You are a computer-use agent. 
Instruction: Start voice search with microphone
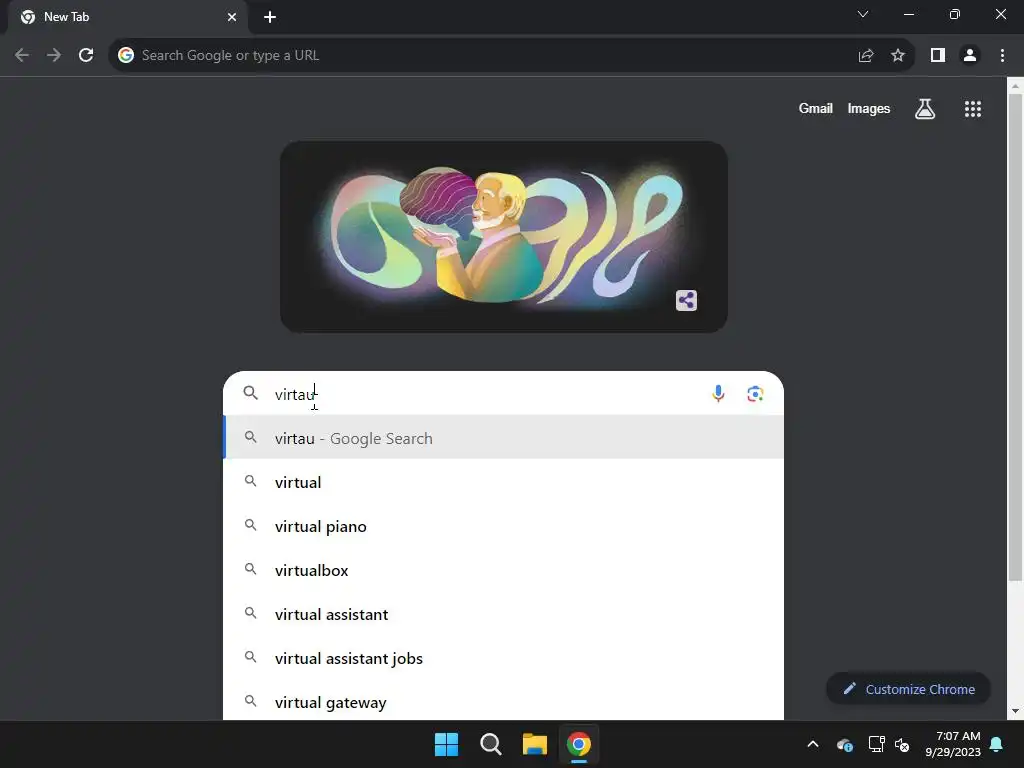pos(718,394)
